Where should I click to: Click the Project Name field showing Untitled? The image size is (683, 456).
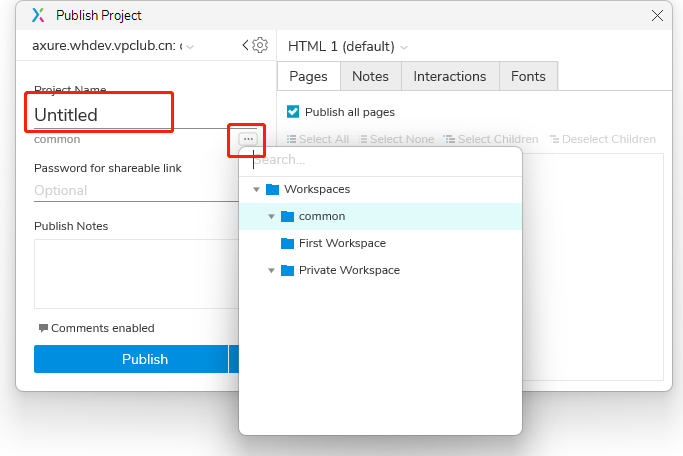[x=100, y=115]
